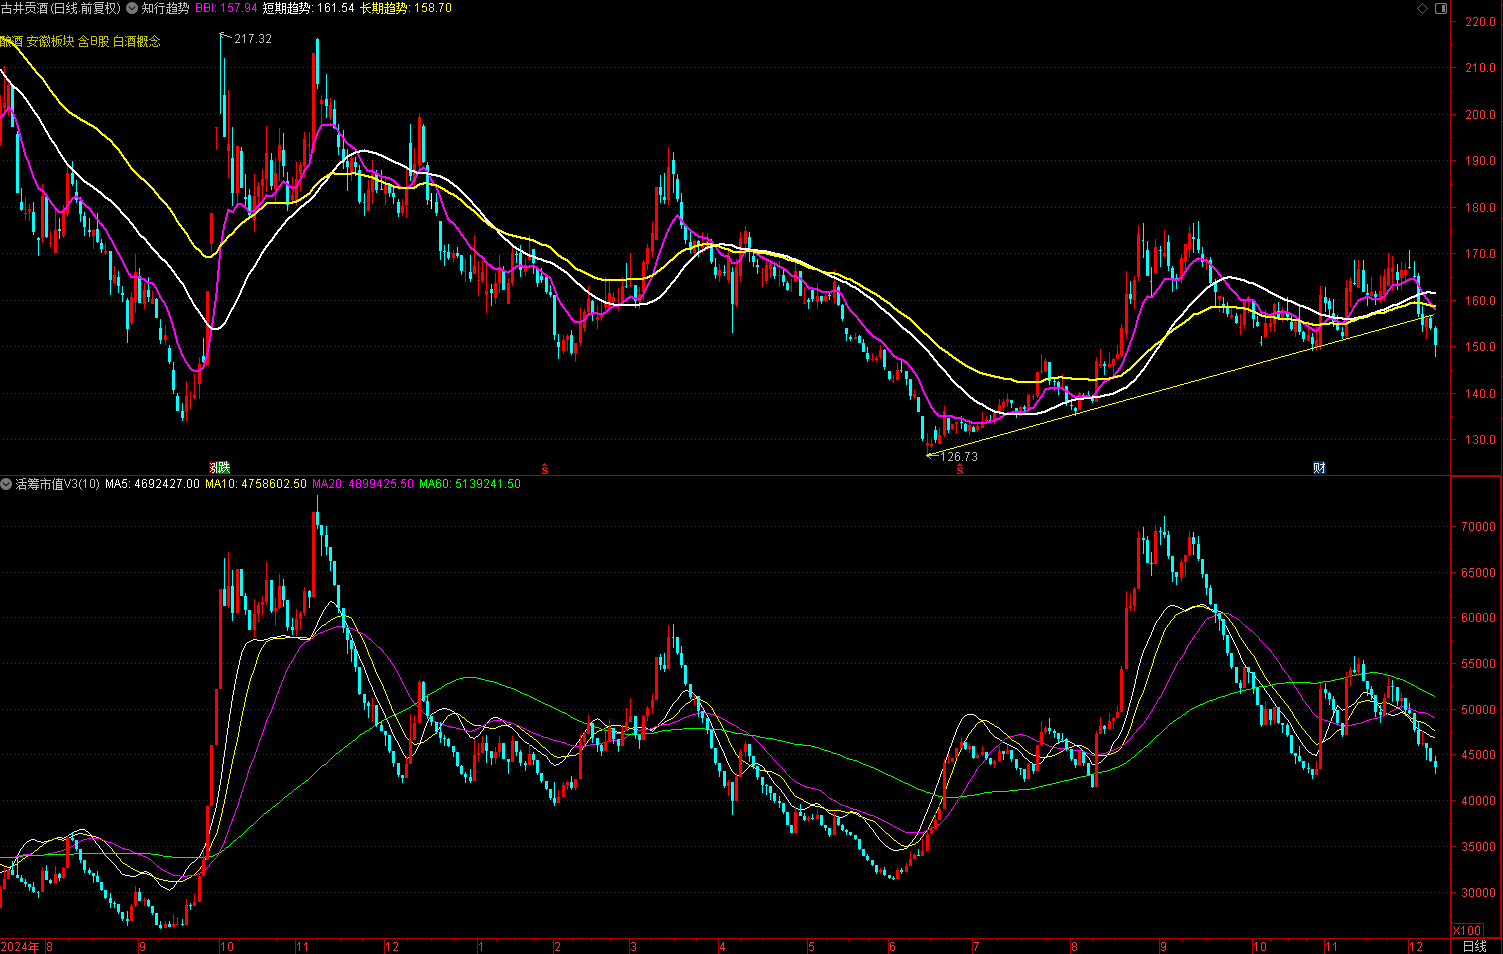Screen dimensions: 1503x954
Task: Click the 含B股 tag
Action: click(x=94, y=41)
